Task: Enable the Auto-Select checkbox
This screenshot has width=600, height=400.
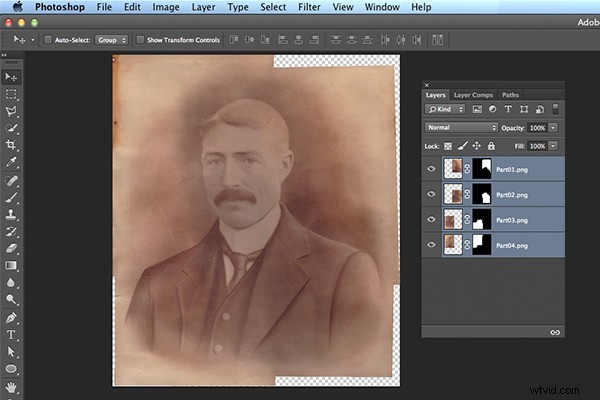Action: click(50, 40)
